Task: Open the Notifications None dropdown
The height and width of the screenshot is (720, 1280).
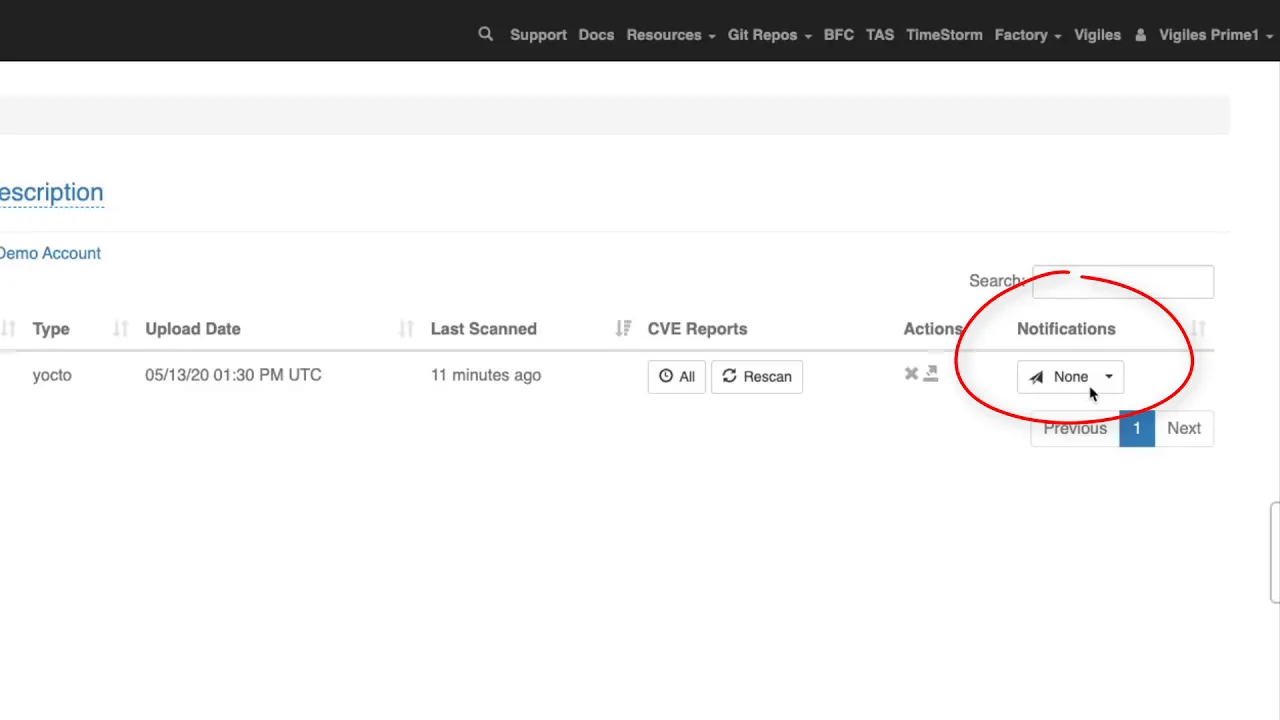Action: pyautogui.click(x=1071, y=377)
